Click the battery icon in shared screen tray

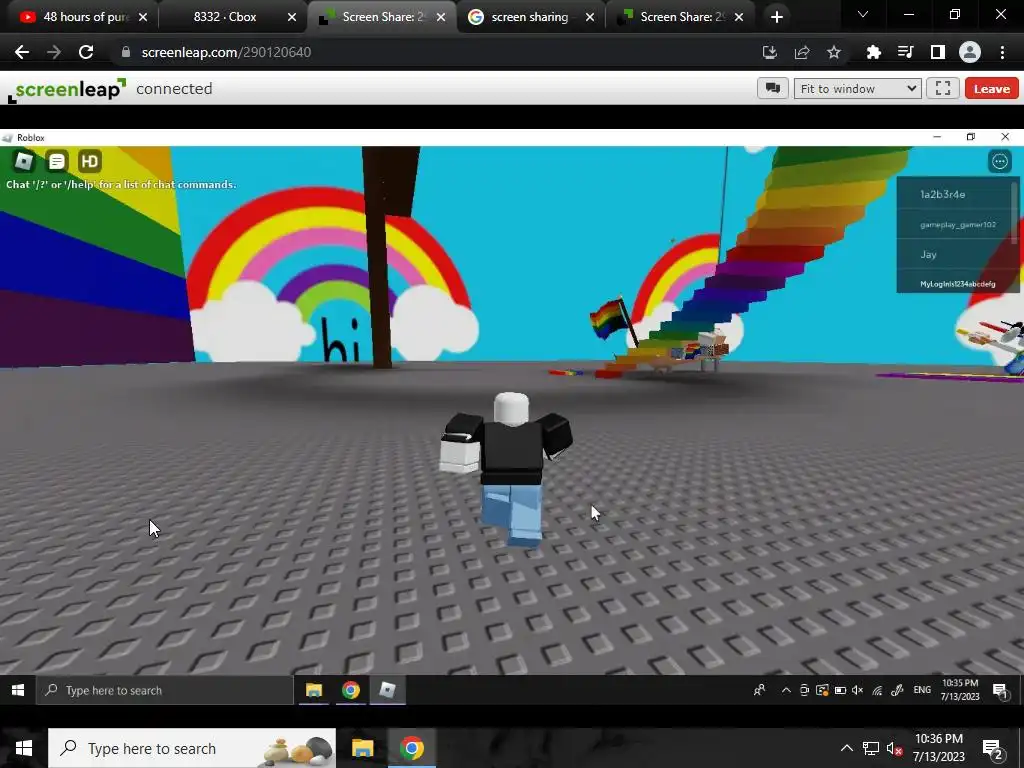[840, 690]
